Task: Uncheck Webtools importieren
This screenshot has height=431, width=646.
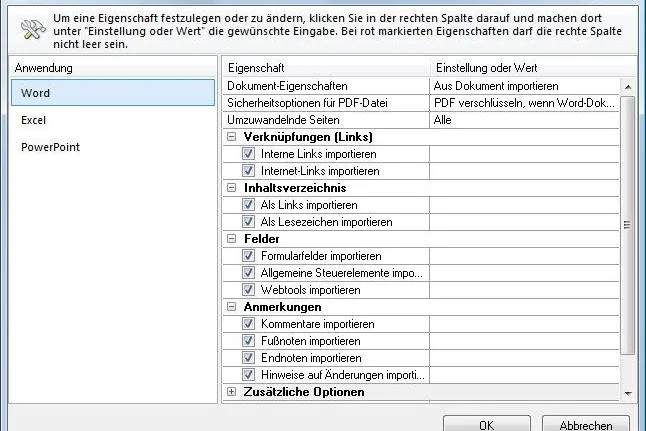Action: click(x=248, y=290)
